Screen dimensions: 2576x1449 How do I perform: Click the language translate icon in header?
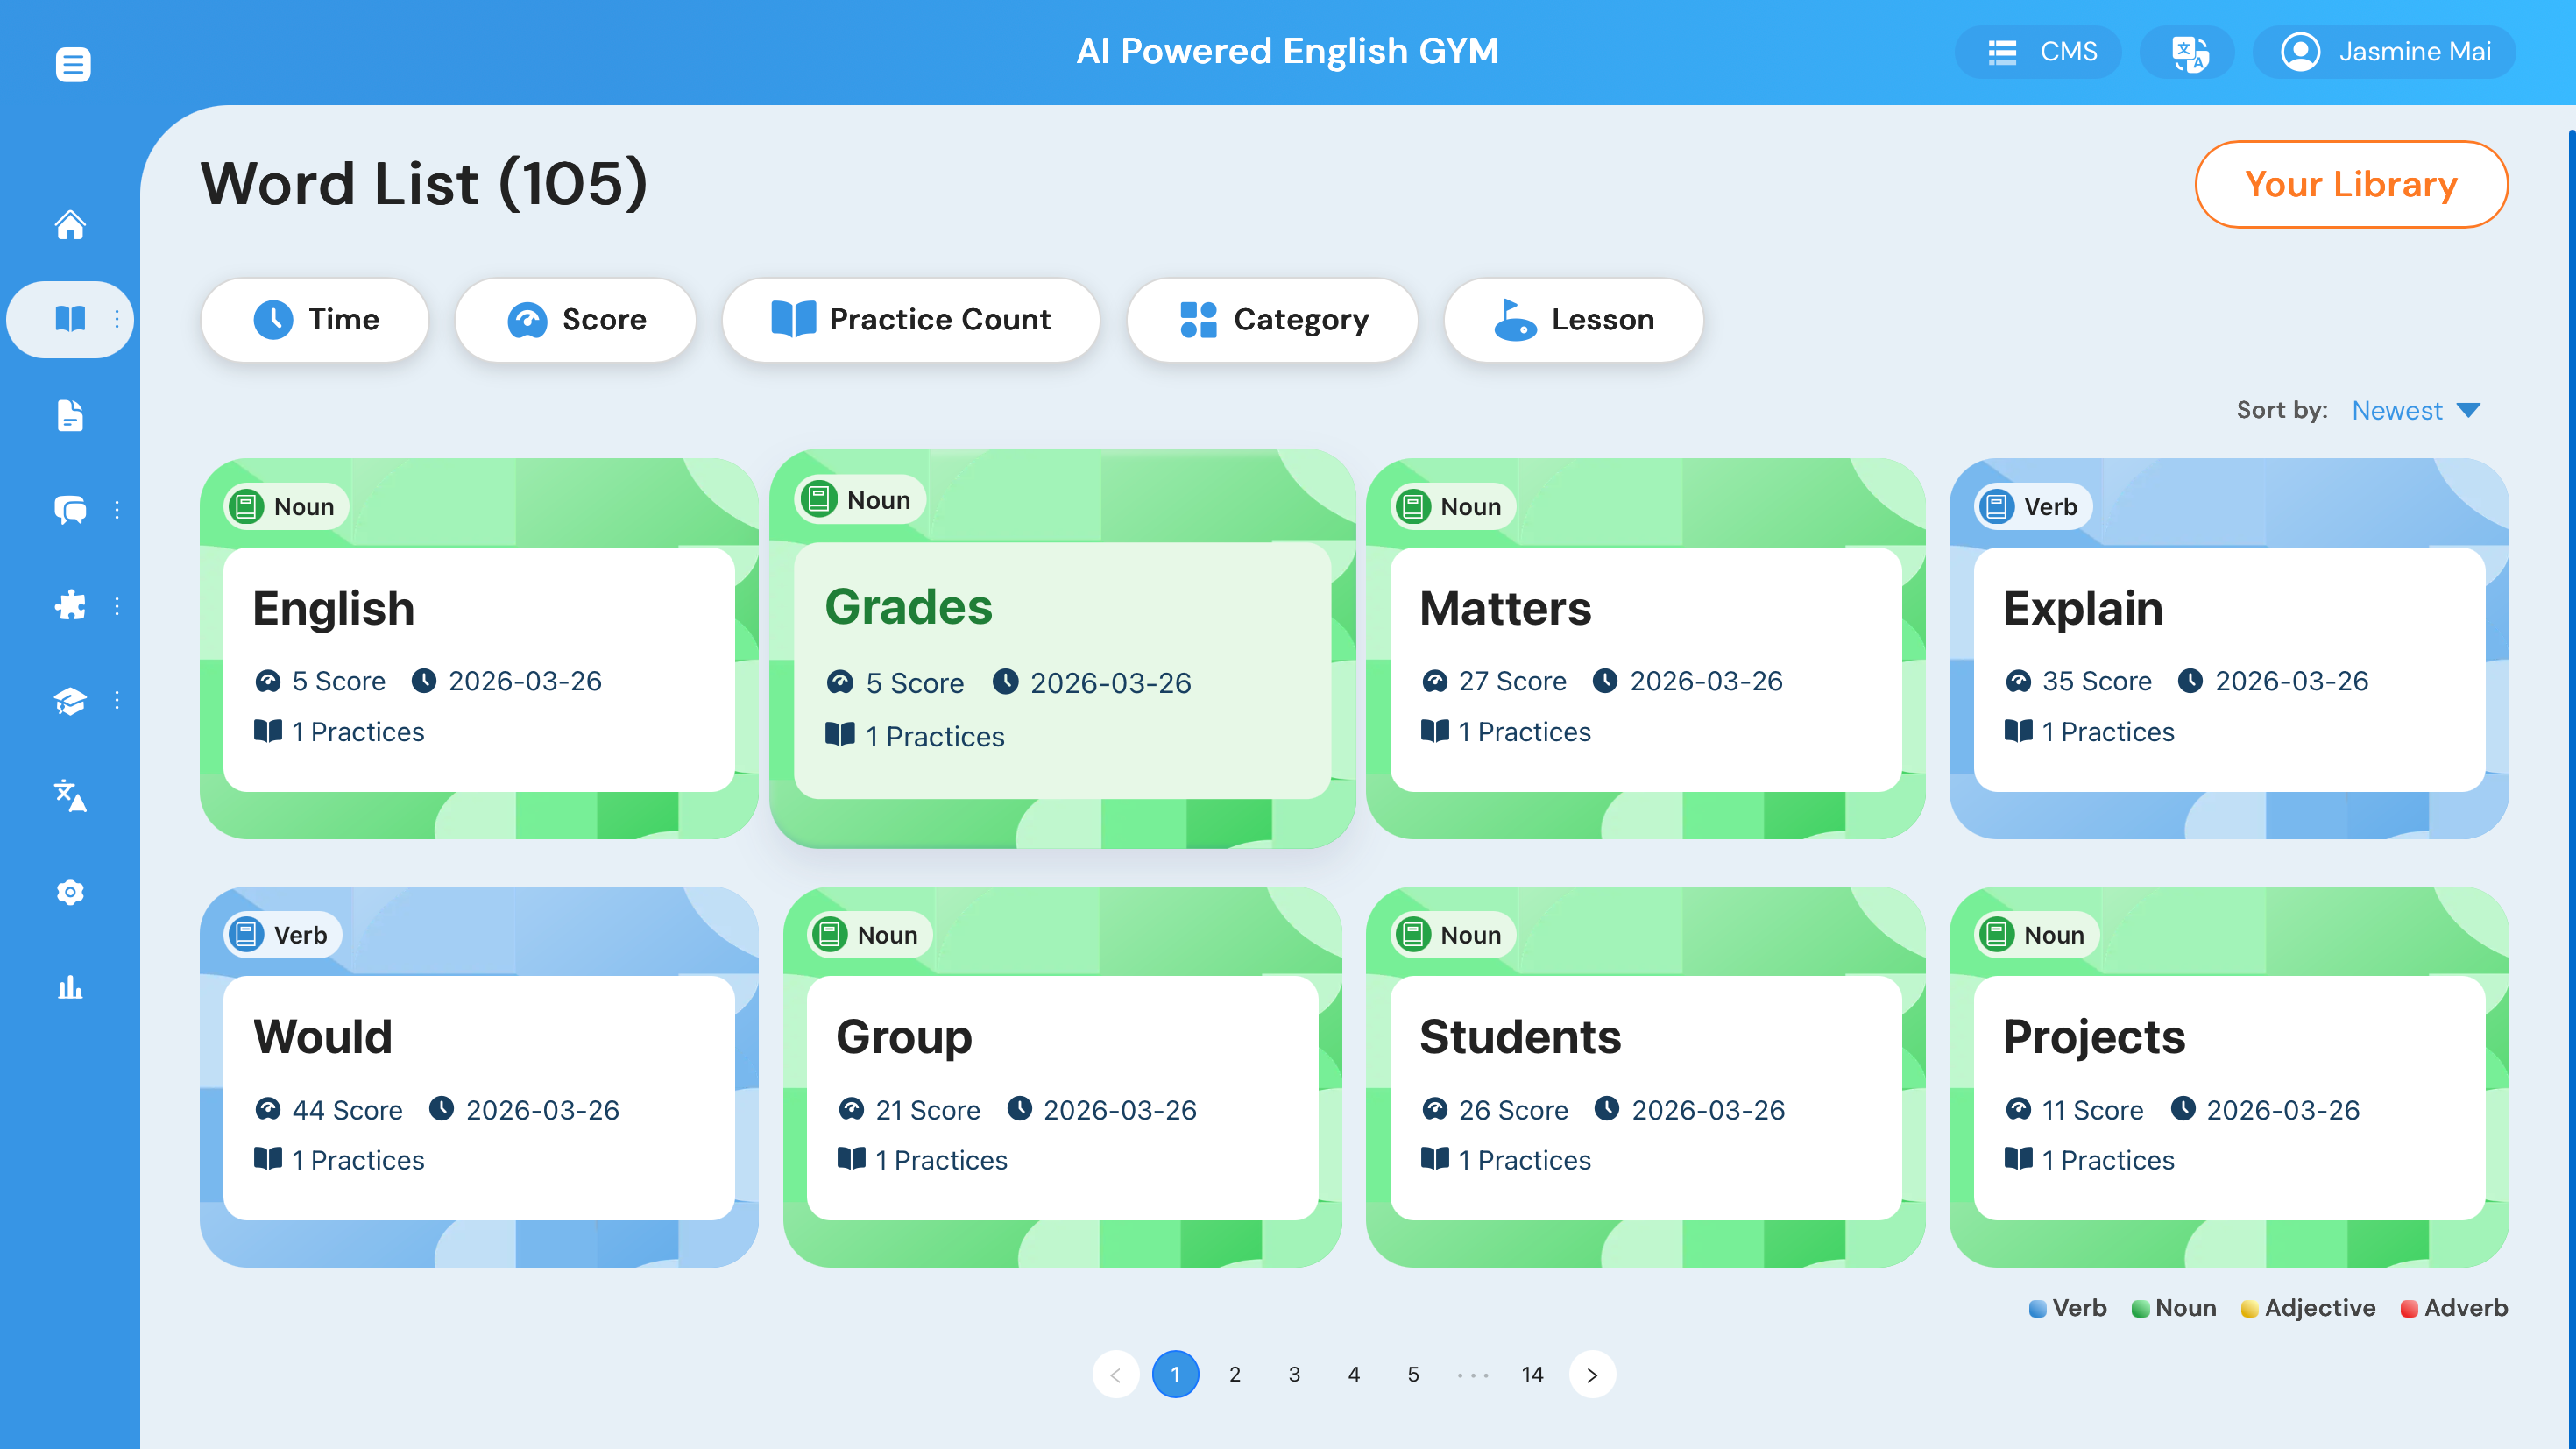(x=2189, y=52)
